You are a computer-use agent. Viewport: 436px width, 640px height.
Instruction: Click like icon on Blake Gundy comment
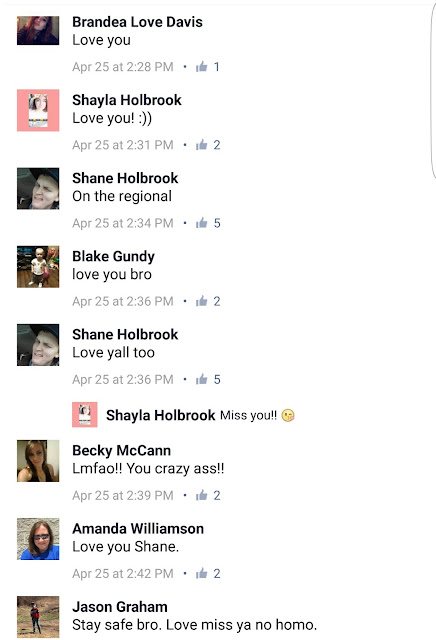pyautogui.click(x=201, y=301)
